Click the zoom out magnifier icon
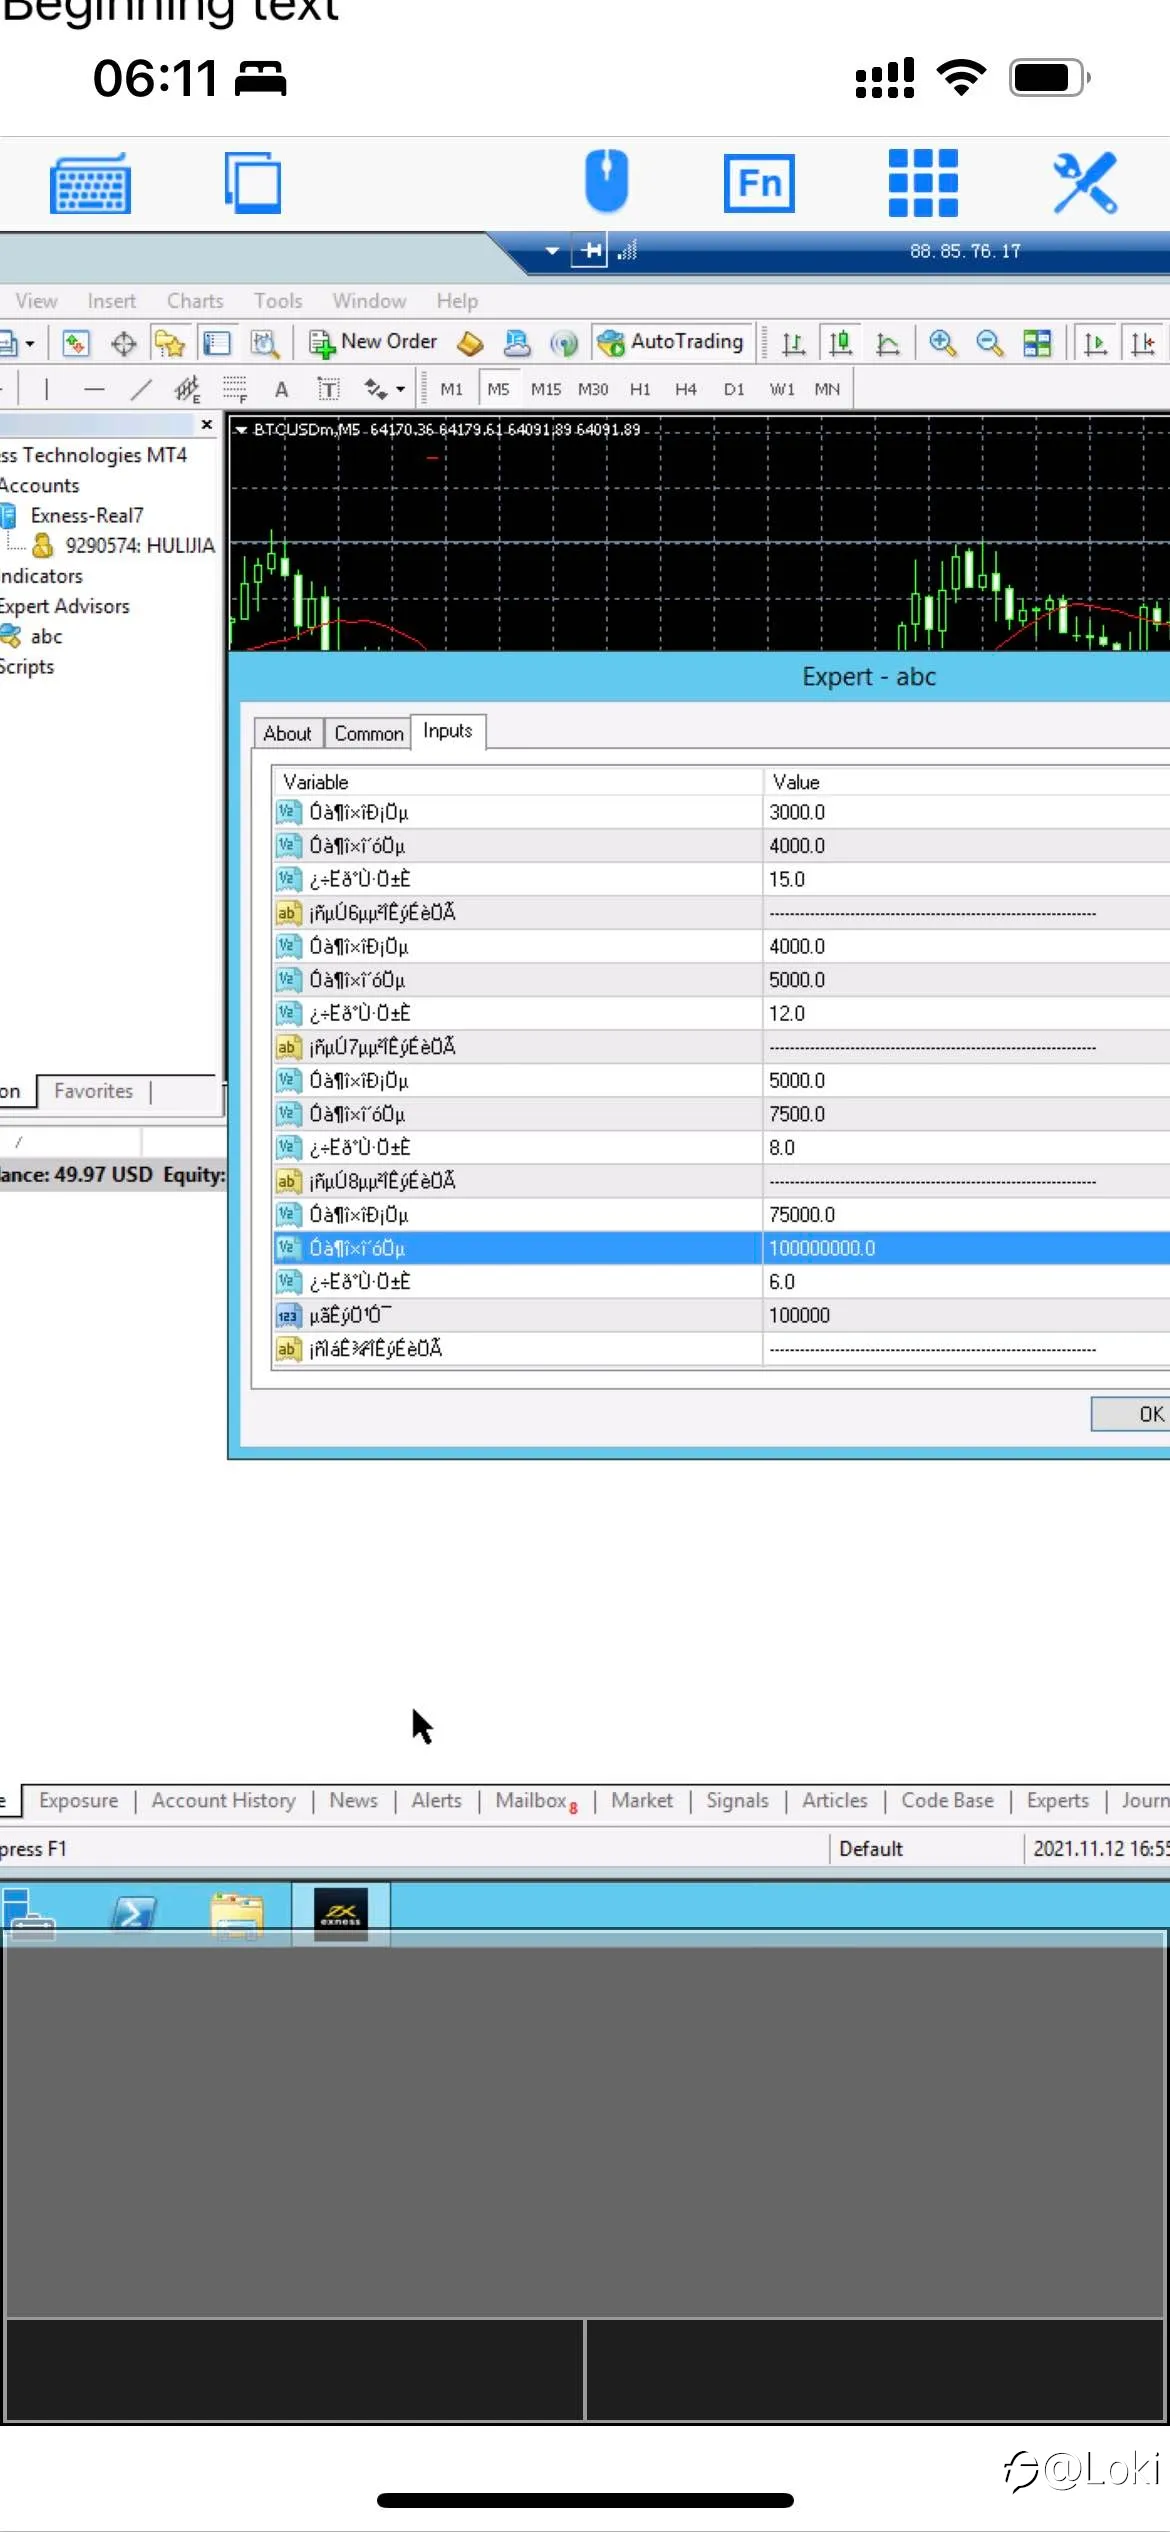 tap(989, 343)
